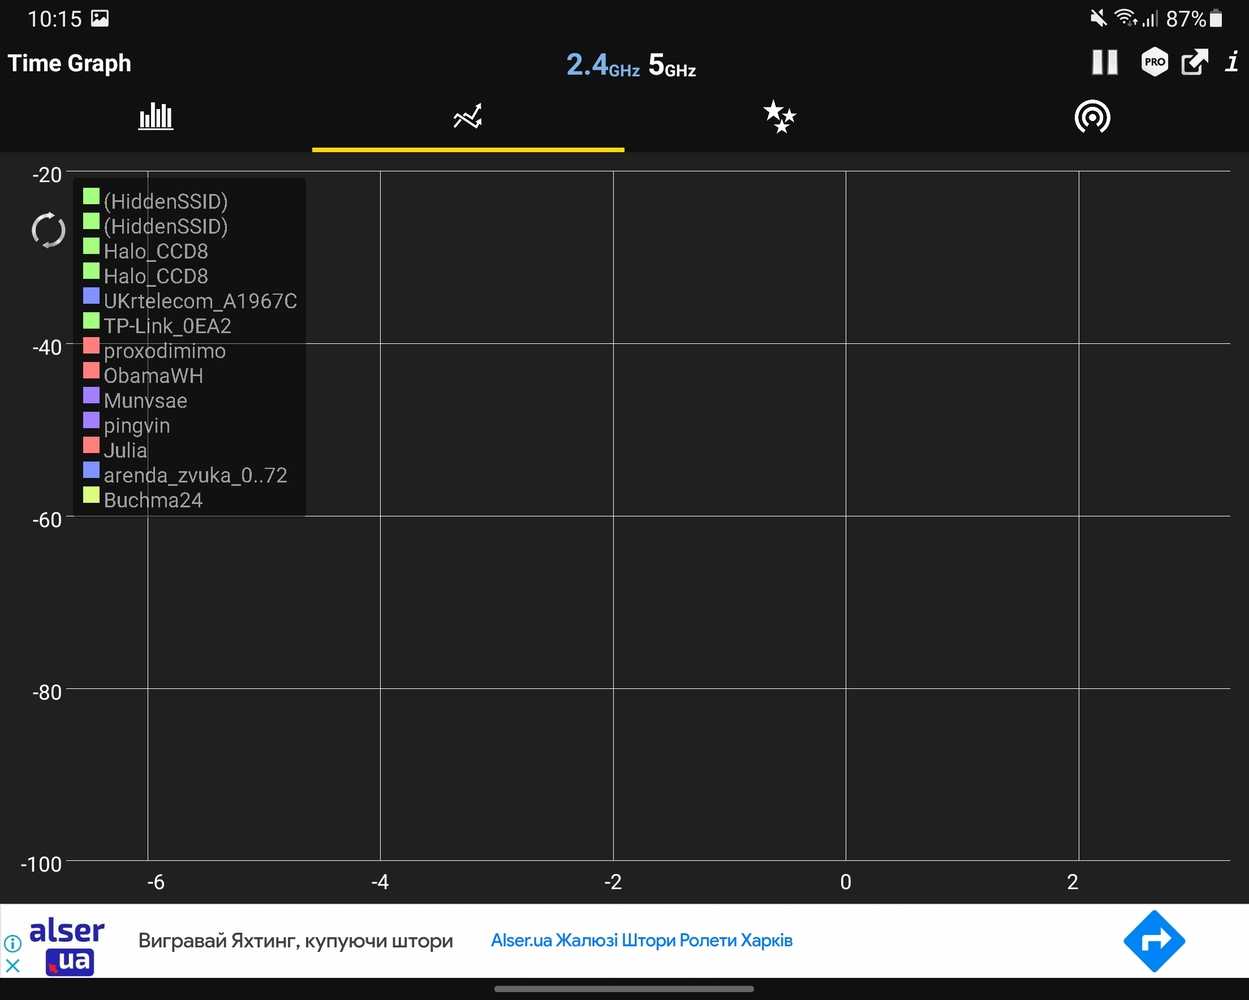Screen dimensions: 1249x1000
Task: Select the Time Graph line chart tab
Action: [467, 117]
